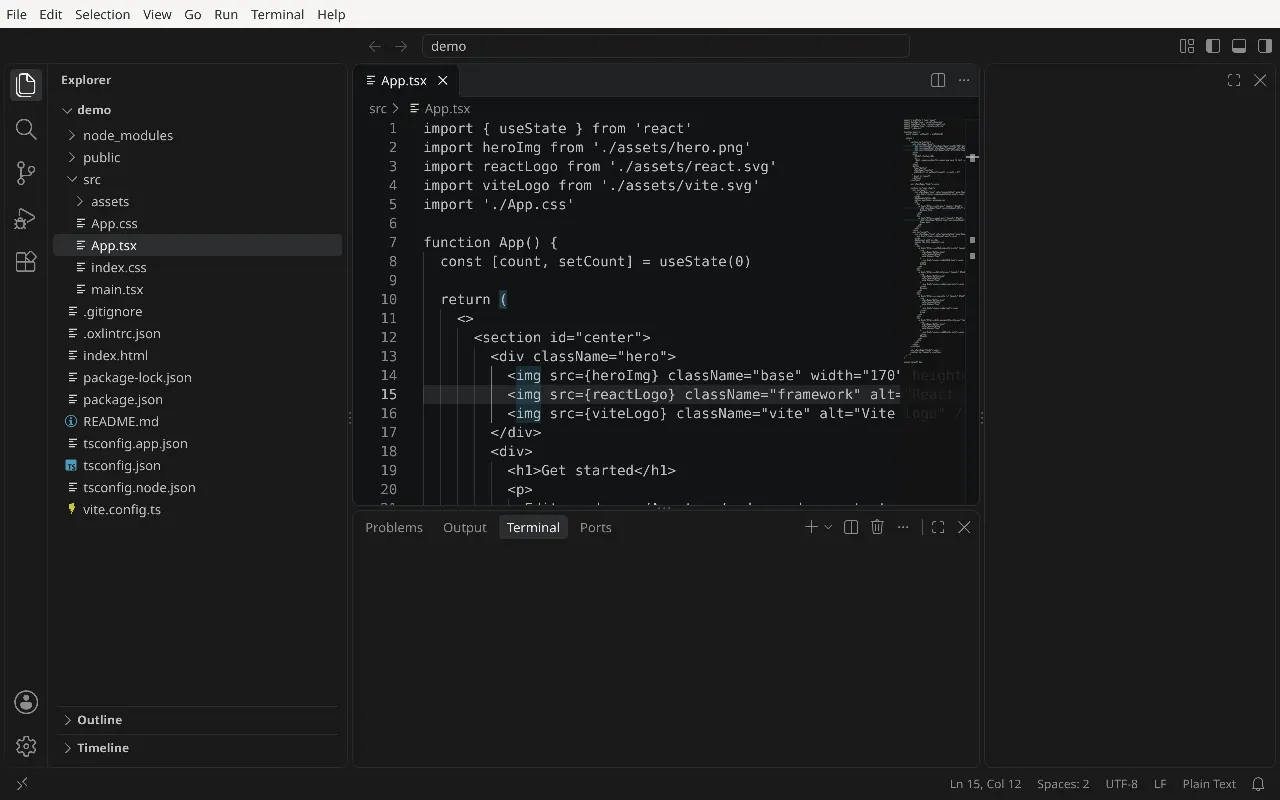Open the Extensions view

click(26, 262)
